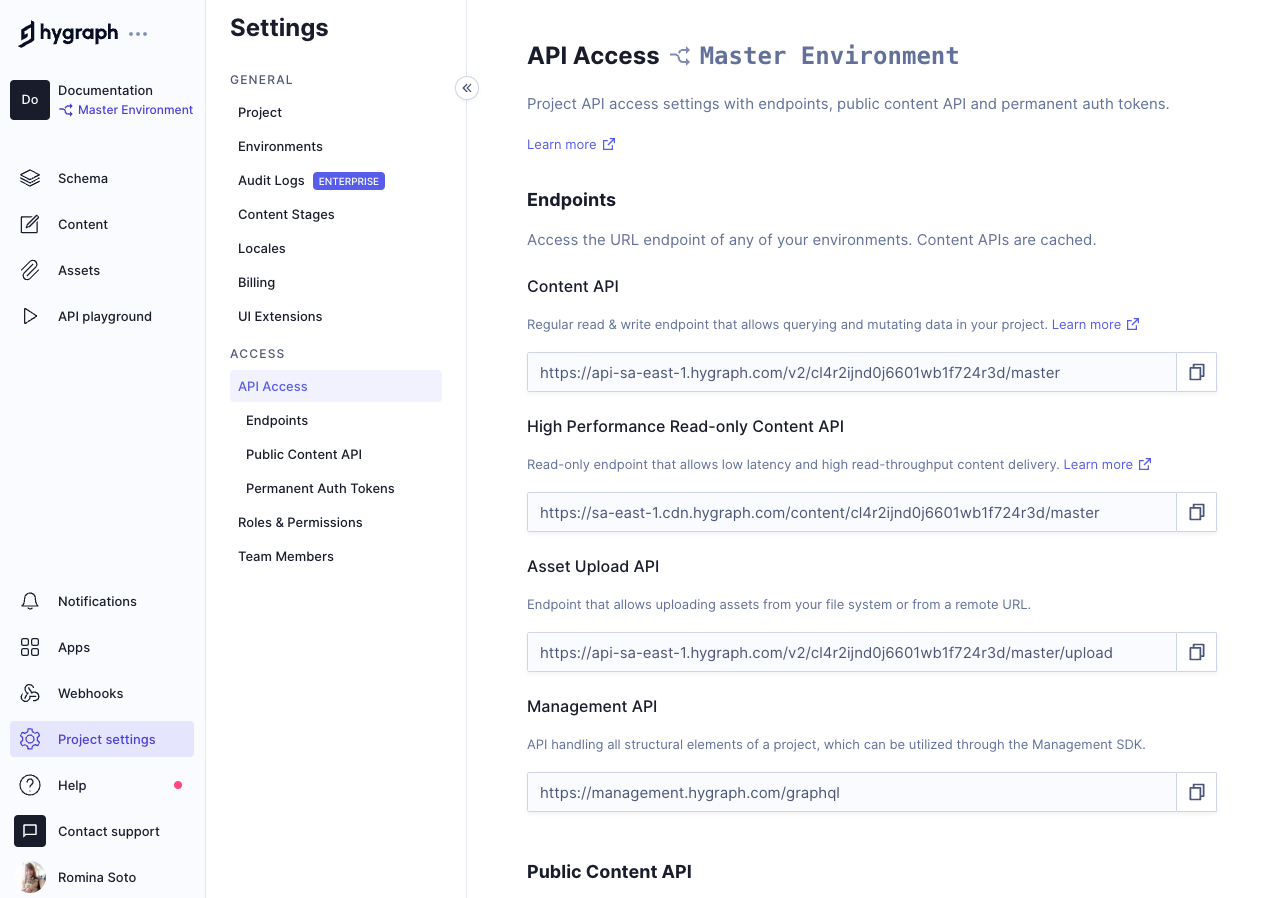
Task: Select Permanent Auth Tokens in settings menu
Action: [320, 488]
